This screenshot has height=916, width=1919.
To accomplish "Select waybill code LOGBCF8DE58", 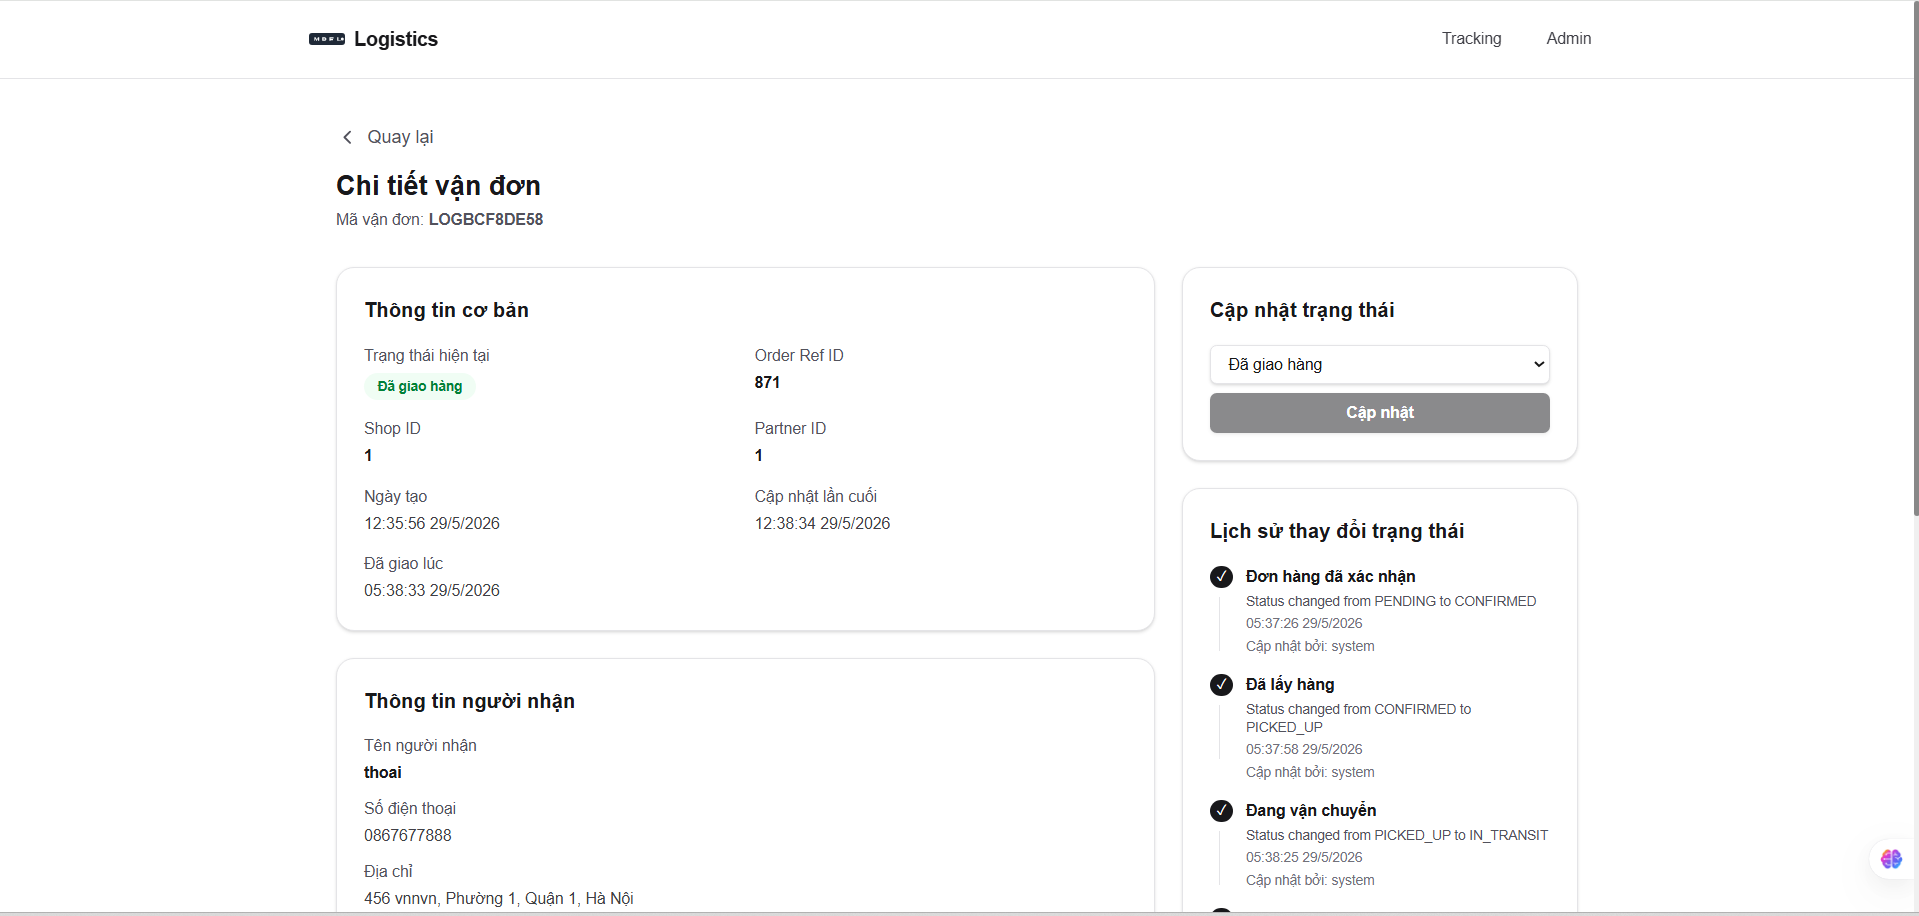I will click(x=486, y=219).
